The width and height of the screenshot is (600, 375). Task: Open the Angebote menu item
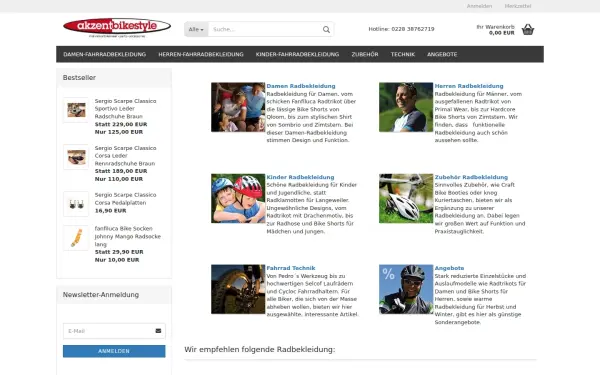pos(442,54)
